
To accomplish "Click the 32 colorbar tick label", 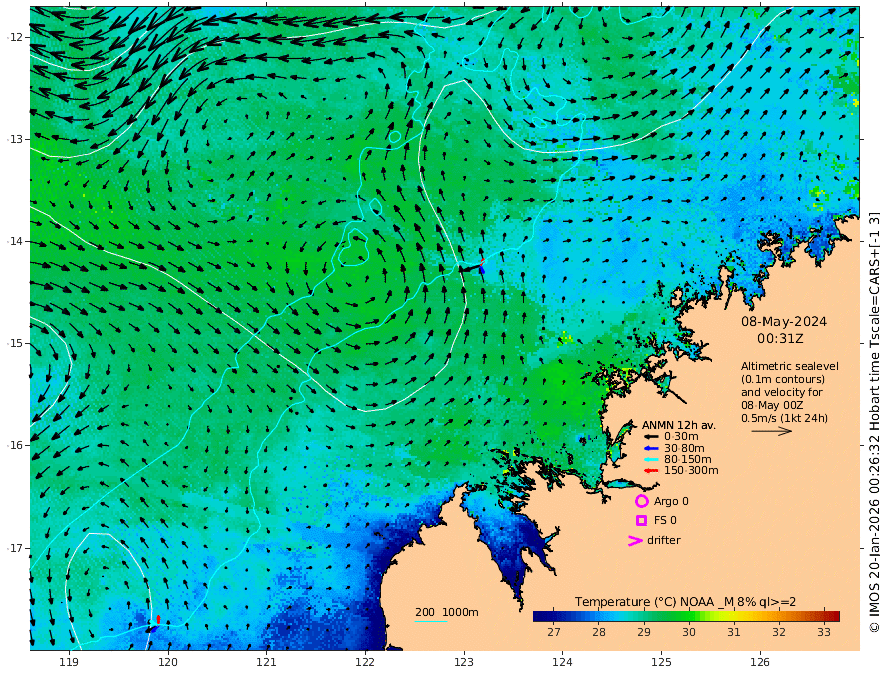I will coord(778,632).
